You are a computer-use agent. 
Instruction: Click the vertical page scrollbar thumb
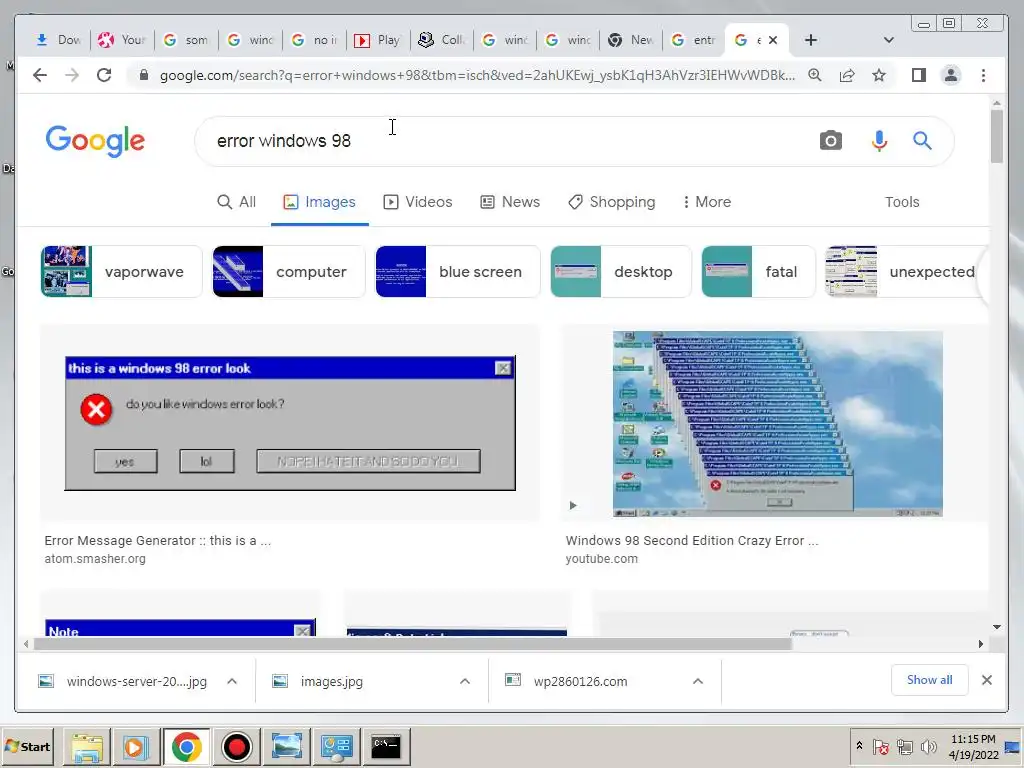click(997, 136)
